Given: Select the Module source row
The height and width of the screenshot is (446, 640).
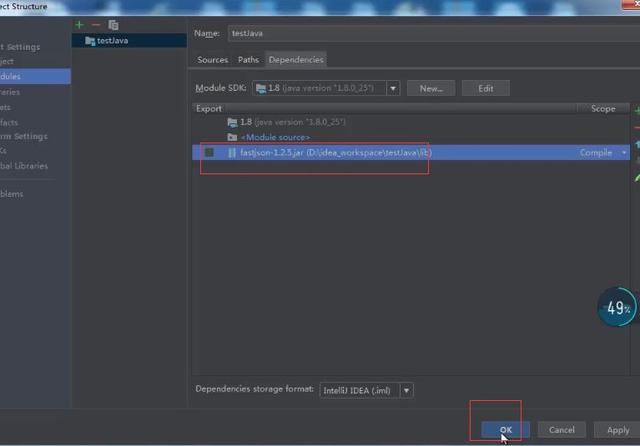Looking at the screenshot, I should [x=411, y=137].
